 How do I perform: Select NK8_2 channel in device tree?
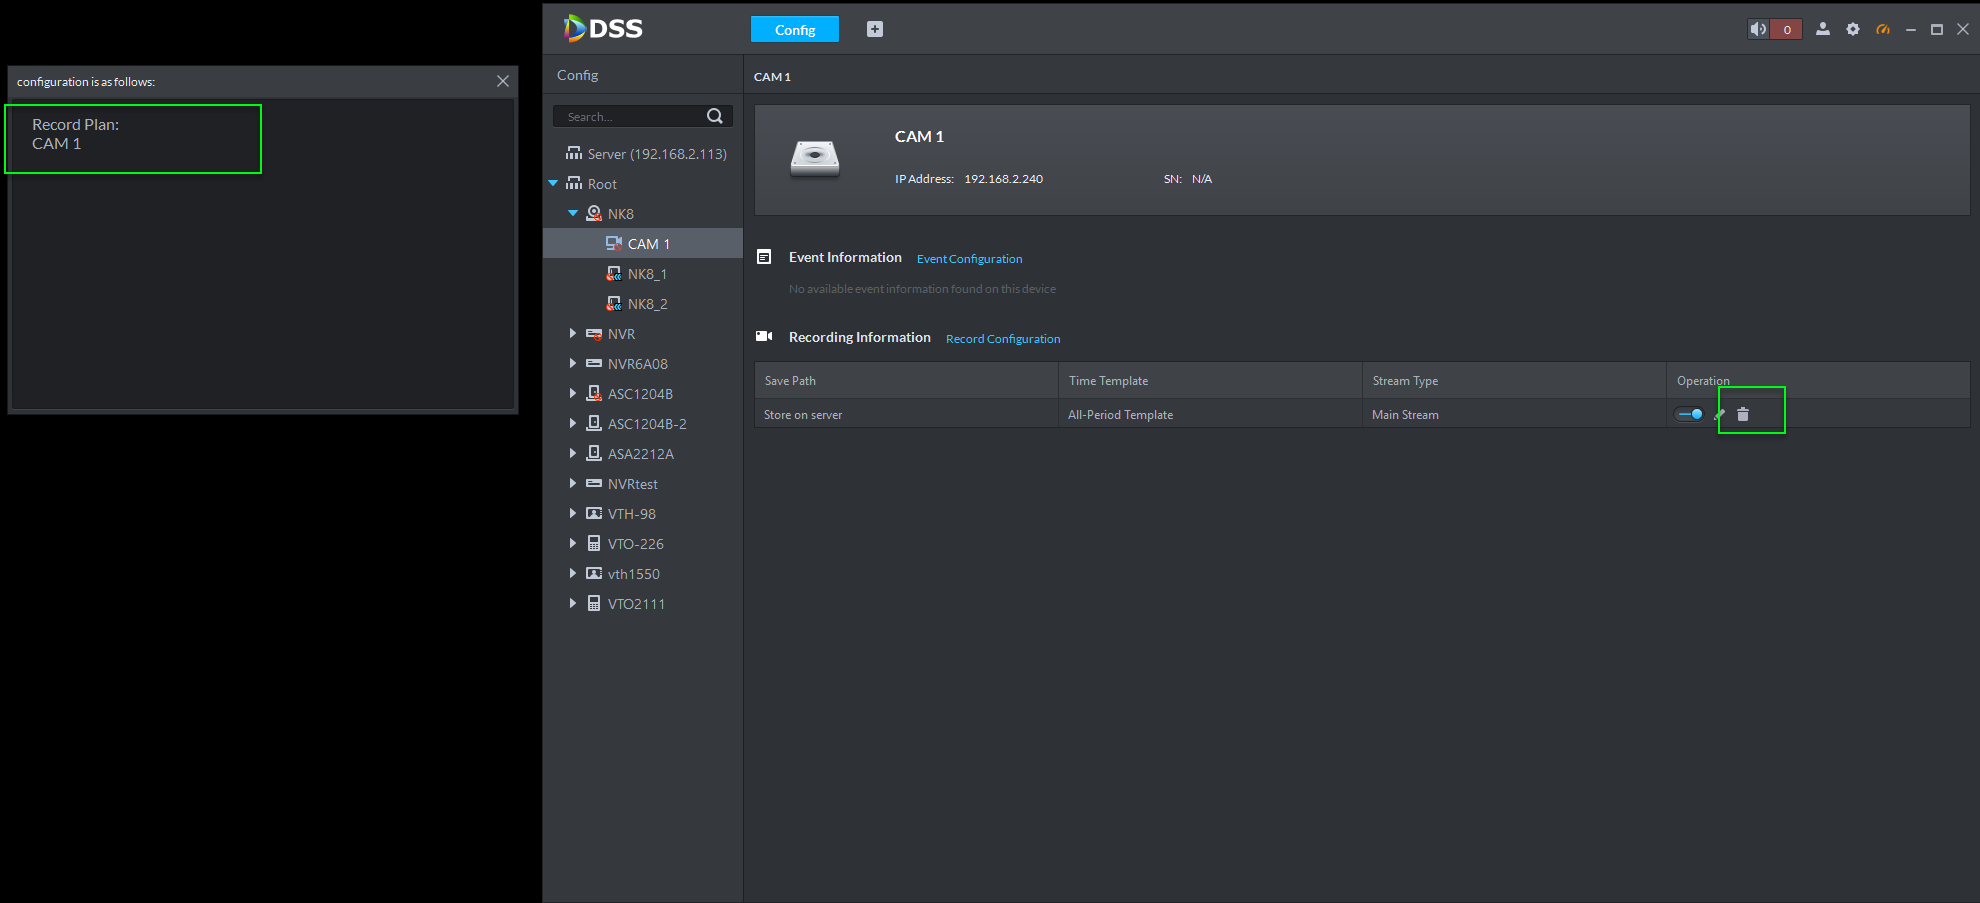pyautogui.click(x=647, y=304)
